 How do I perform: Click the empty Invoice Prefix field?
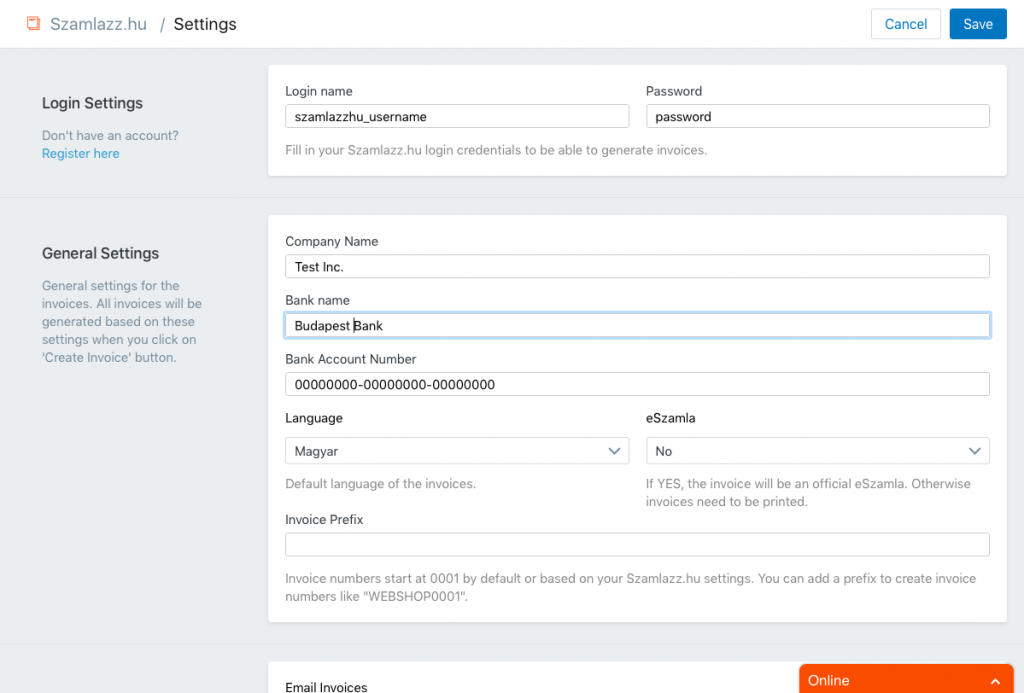[637, 544]
